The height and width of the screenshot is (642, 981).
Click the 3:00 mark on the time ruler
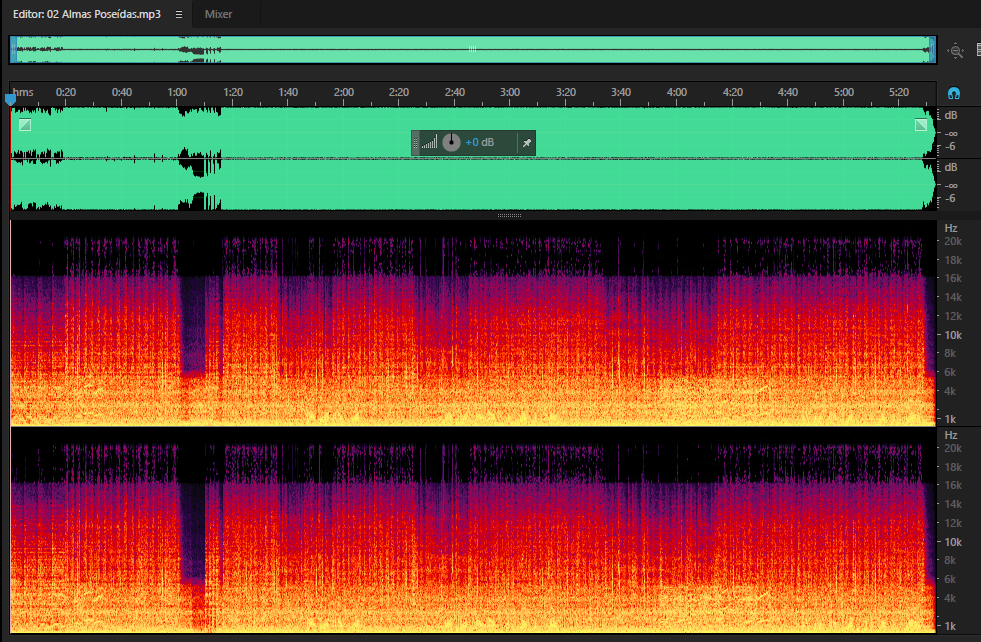coord(510,92)
